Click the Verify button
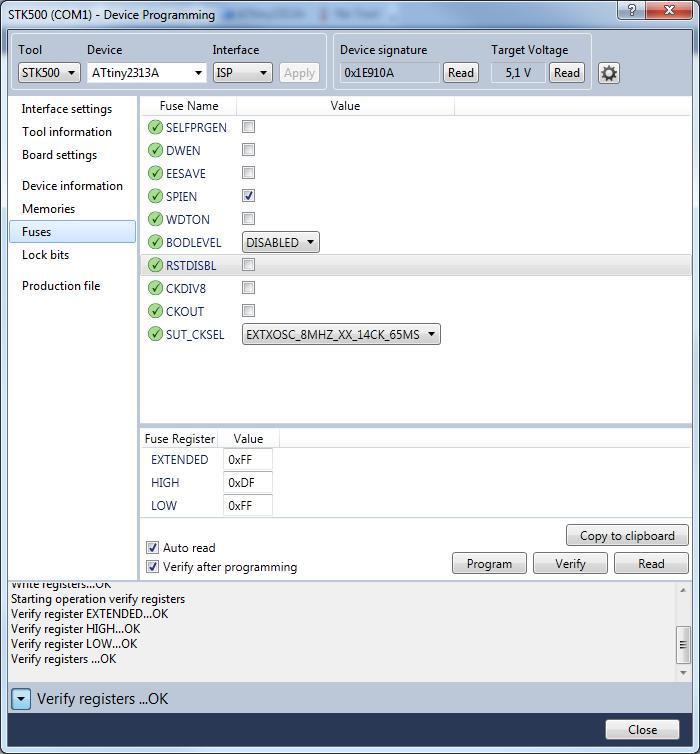This screenshot has width=700, height=754. 570,564
